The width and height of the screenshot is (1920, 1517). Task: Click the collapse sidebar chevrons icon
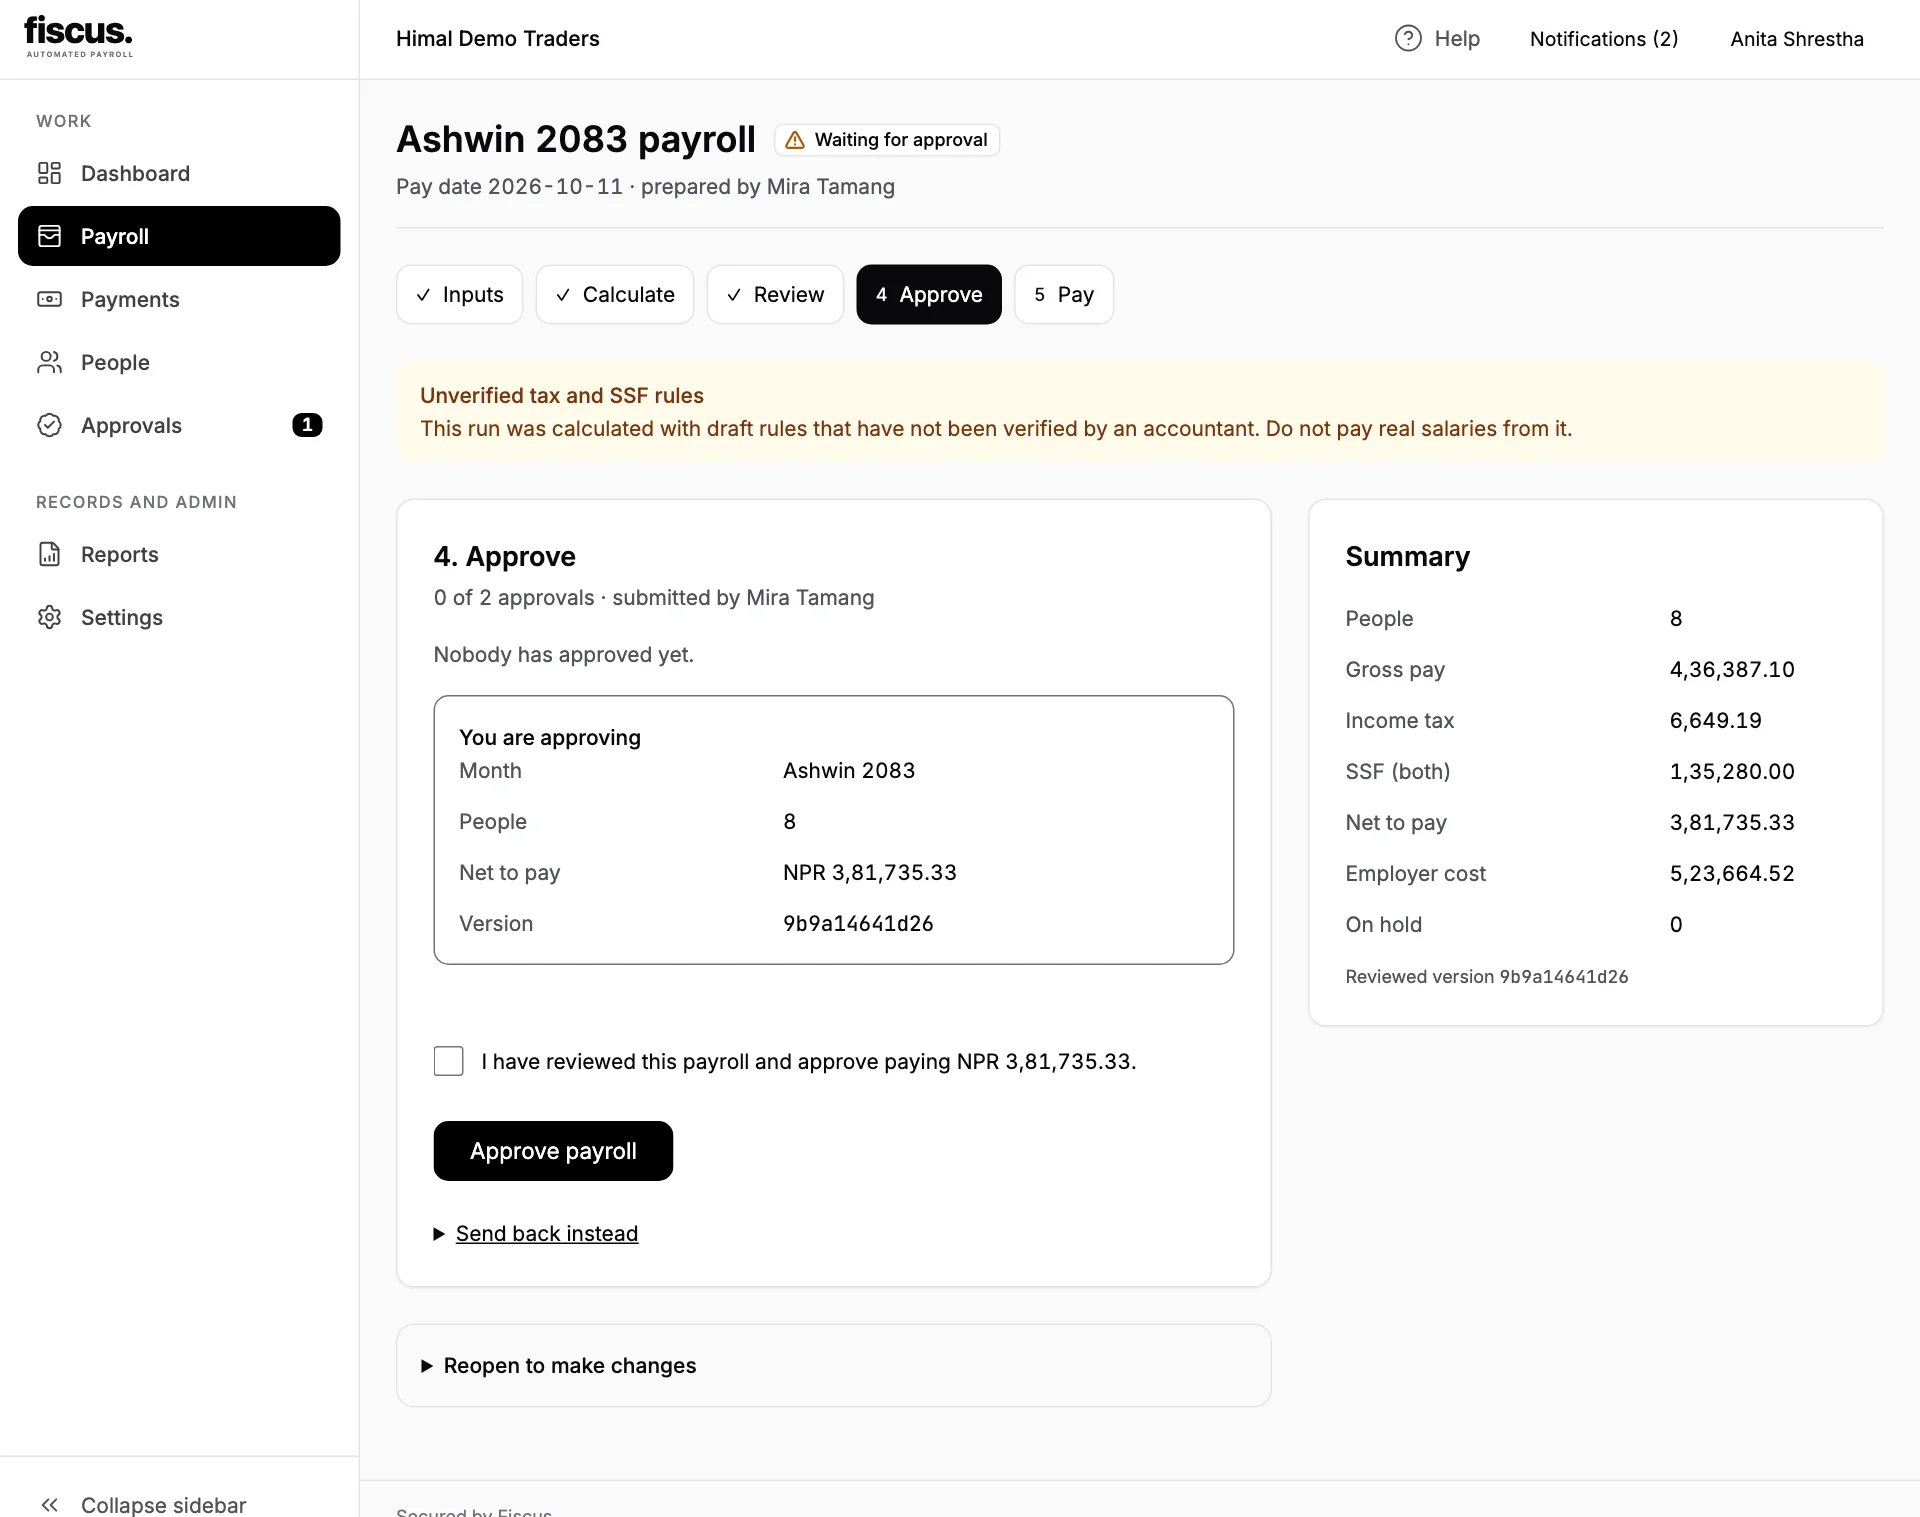[x=49, y=1505]
